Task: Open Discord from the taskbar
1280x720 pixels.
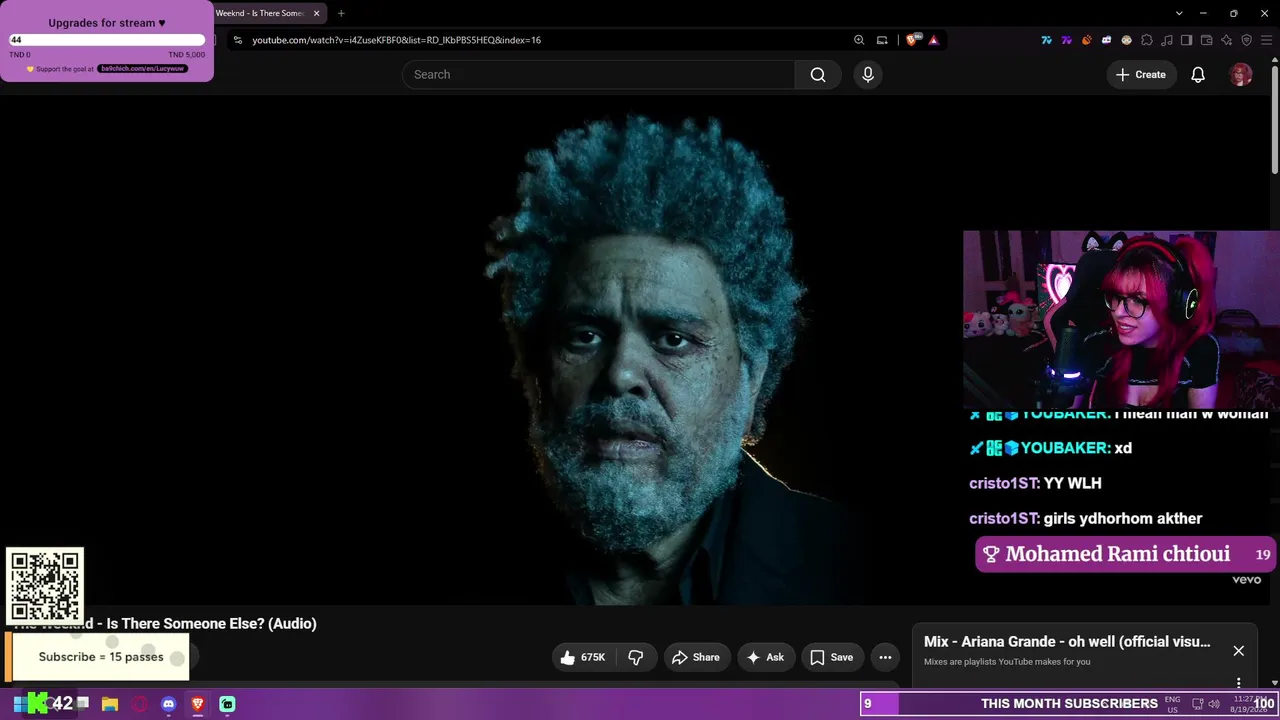Action: (168, 704)
